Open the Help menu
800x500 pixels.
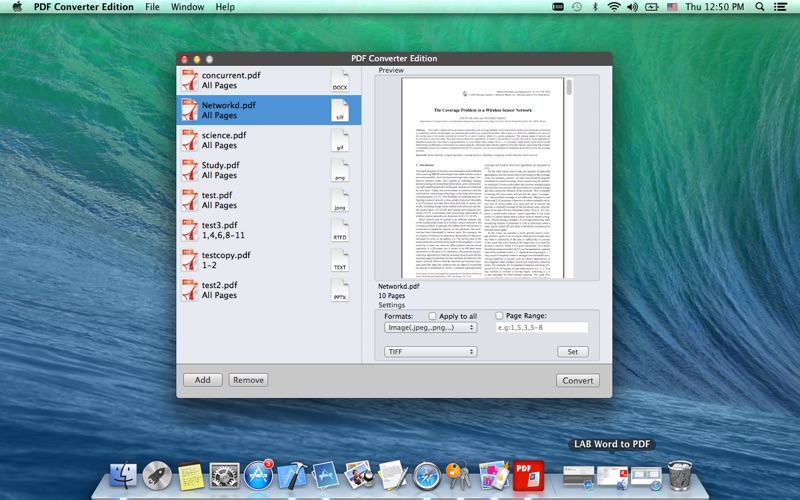pyautogui.click(x=225, y=7)
